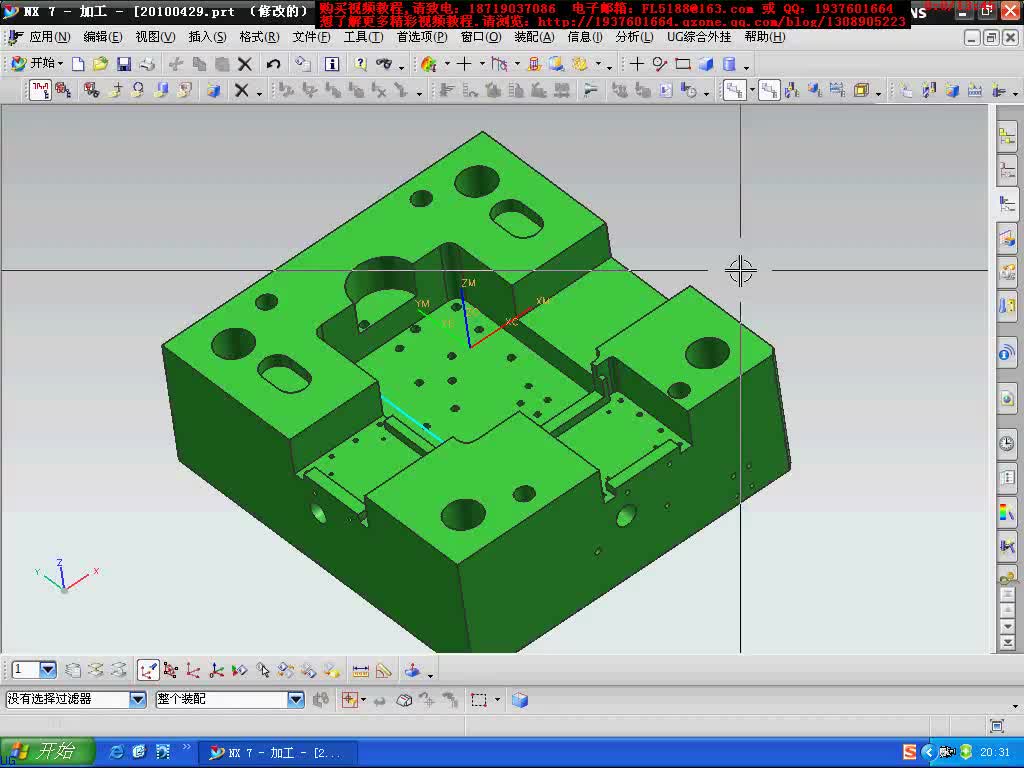Toggle the highlighted WCS dynamics button
This screenshot has height=768, width=1024.
coord(148,670)
